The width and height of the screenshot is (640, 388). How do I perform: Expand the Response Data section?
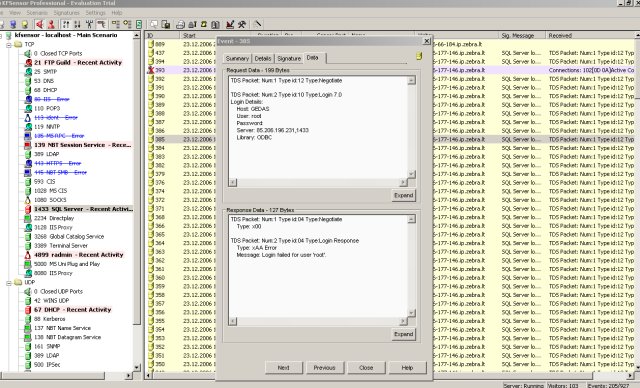tap(404, 334)
